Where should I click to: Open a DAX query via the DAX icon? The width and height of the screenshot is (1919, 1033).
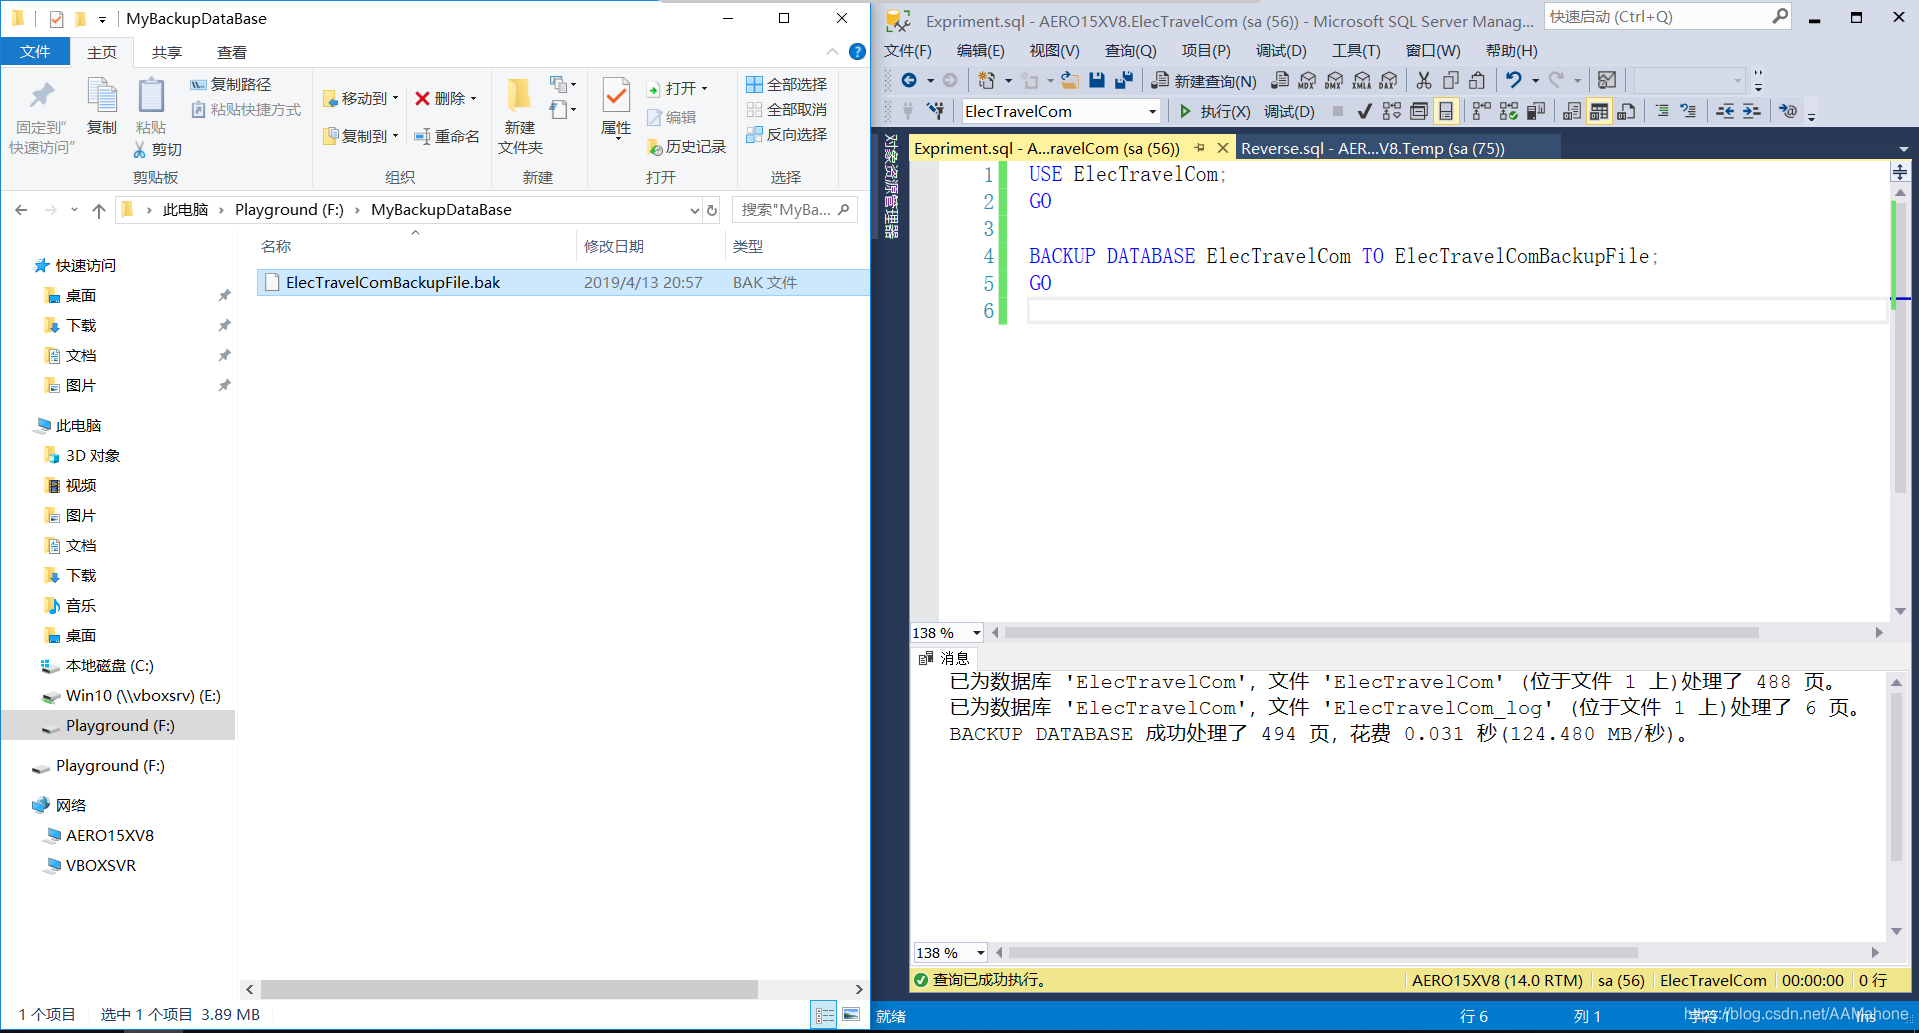click(1388, 80)
